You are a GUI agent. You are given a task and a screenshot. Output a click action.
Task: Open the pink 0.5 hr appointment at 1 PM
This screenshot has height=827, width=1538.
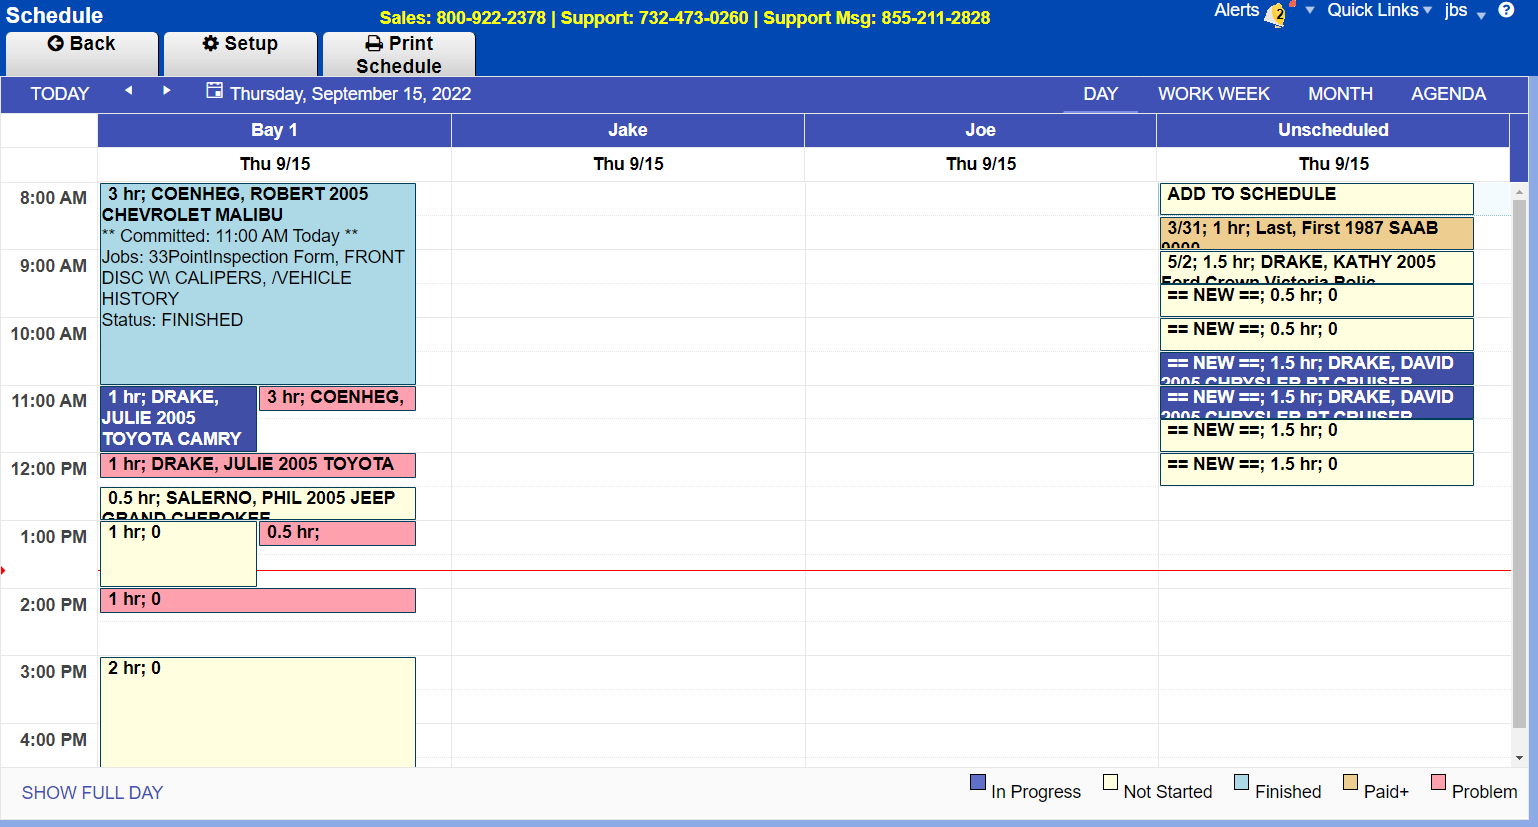pyautogui.click(x=338, y=533)
